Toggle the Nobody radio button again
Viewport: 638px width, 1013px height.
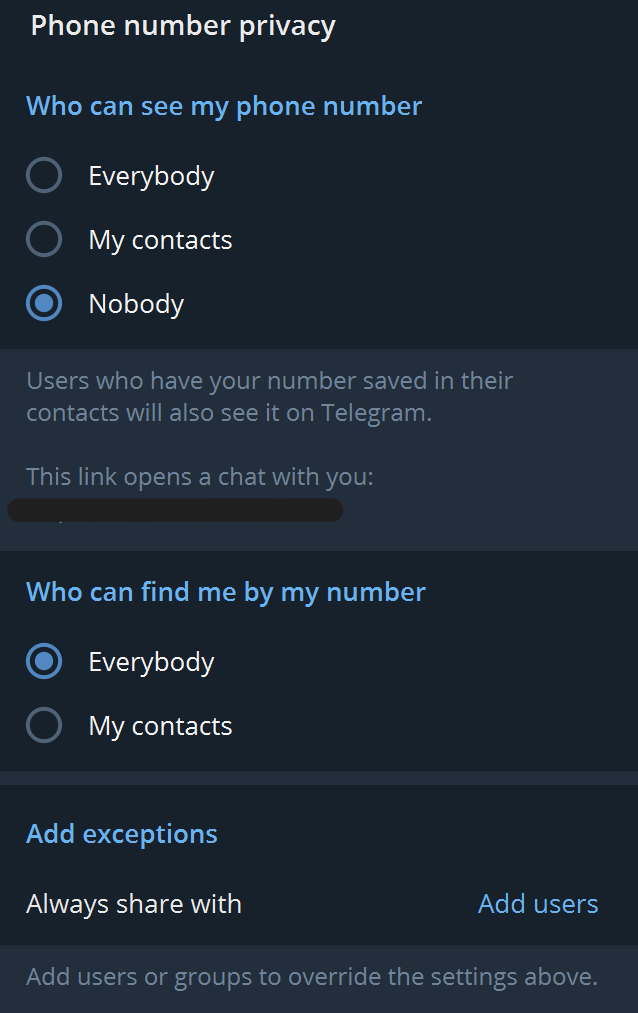44,303
